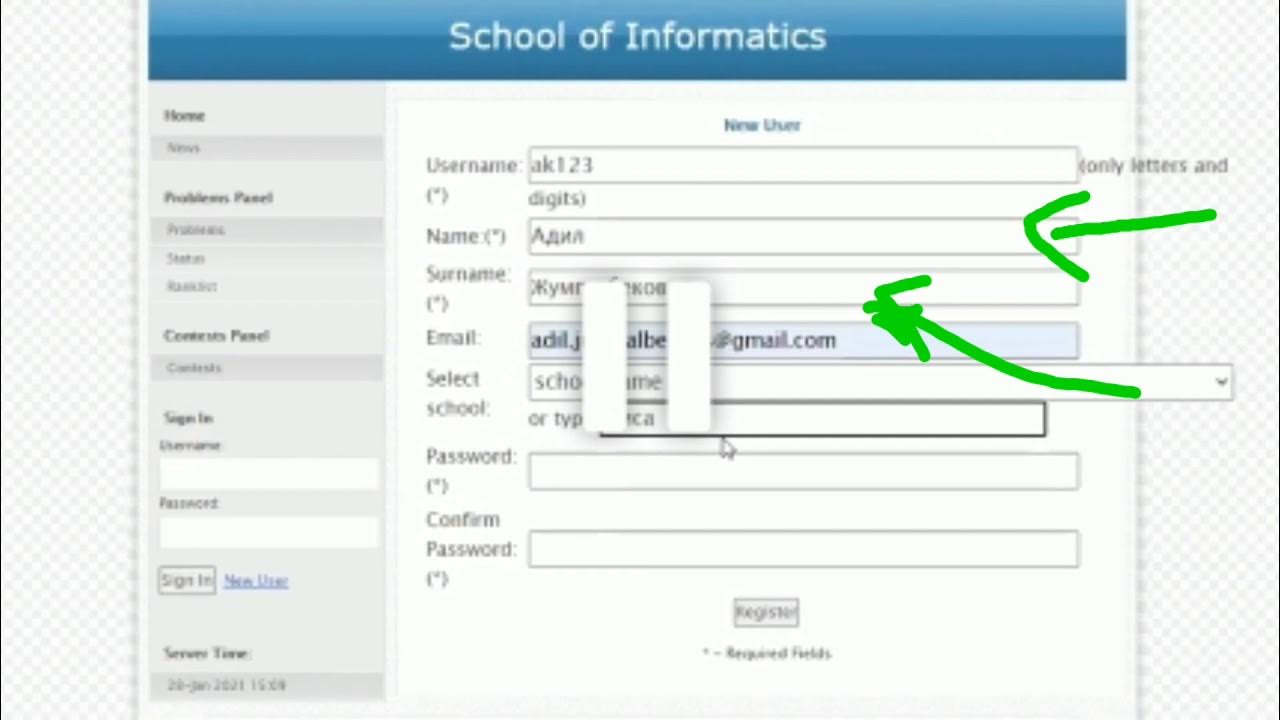The image size is (1280, 720).
Task: Click the Sign In button
Action: coord(187,580)
